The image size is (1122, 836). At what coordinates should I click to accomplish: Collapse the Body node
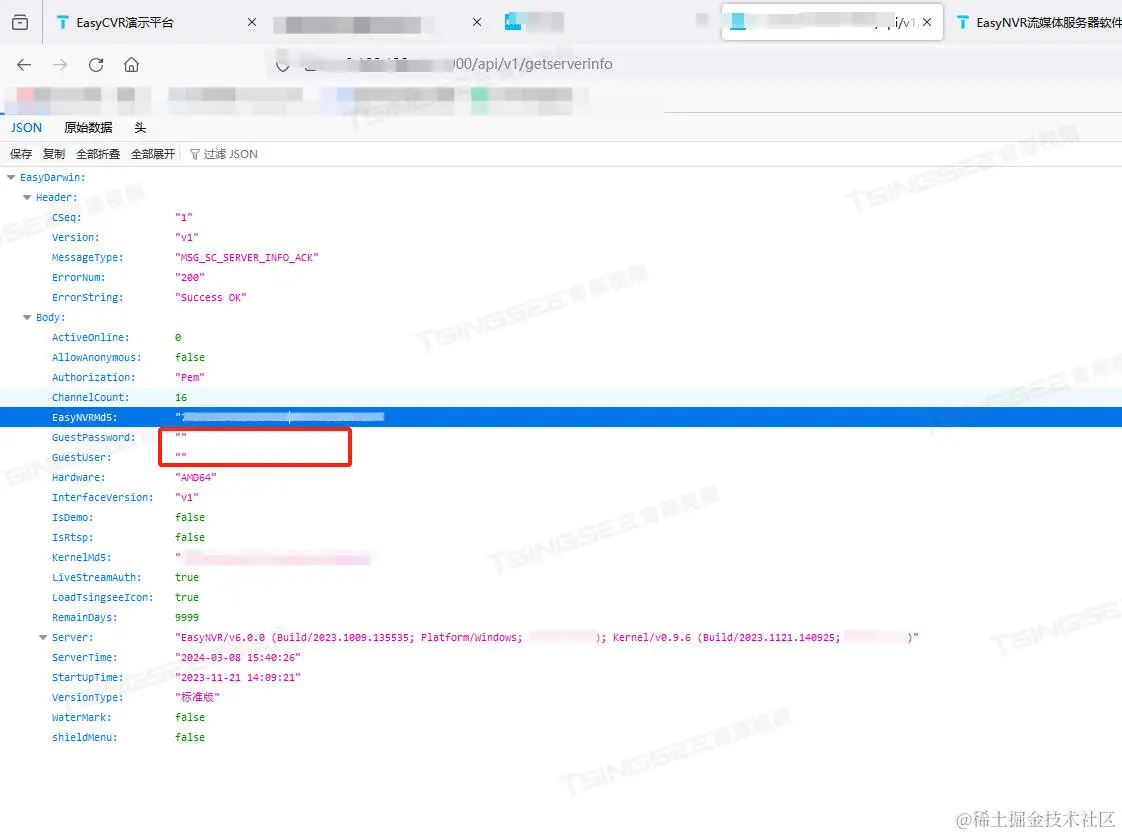coord(26,318)
